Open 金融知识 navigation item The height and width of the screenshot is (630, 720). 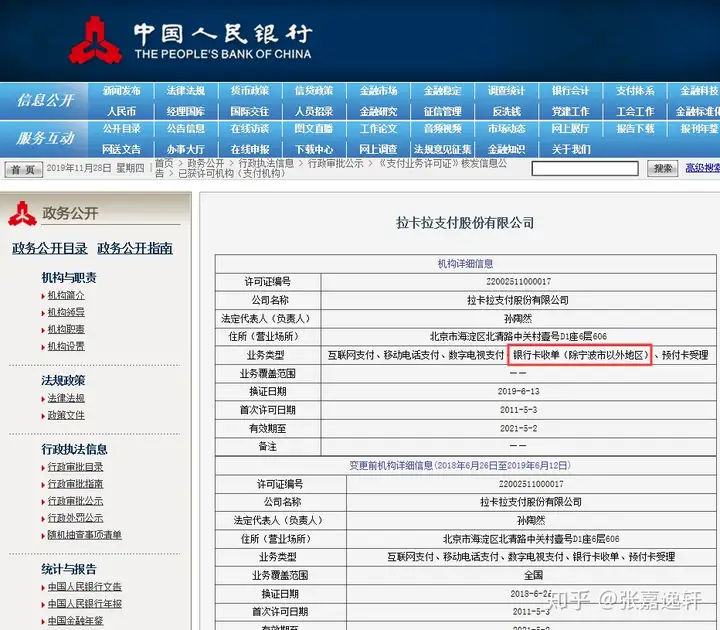[506, 149]
